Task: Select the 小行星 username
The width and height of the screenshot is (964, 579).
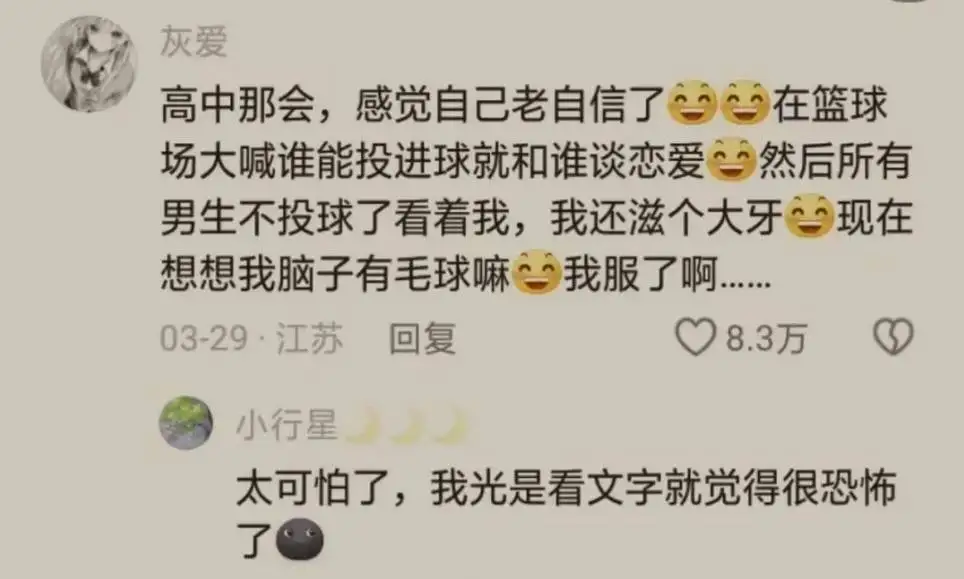Action: point(287,425)
